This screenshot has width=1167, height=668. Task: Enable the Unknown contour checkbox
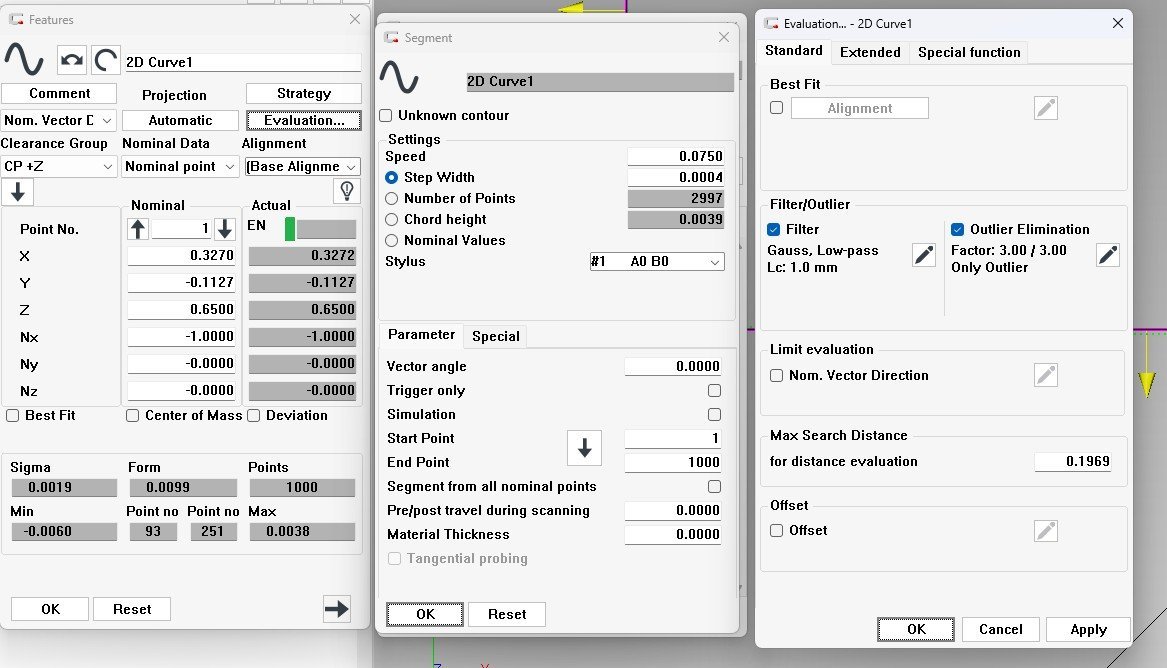click(x=386, y=116)
